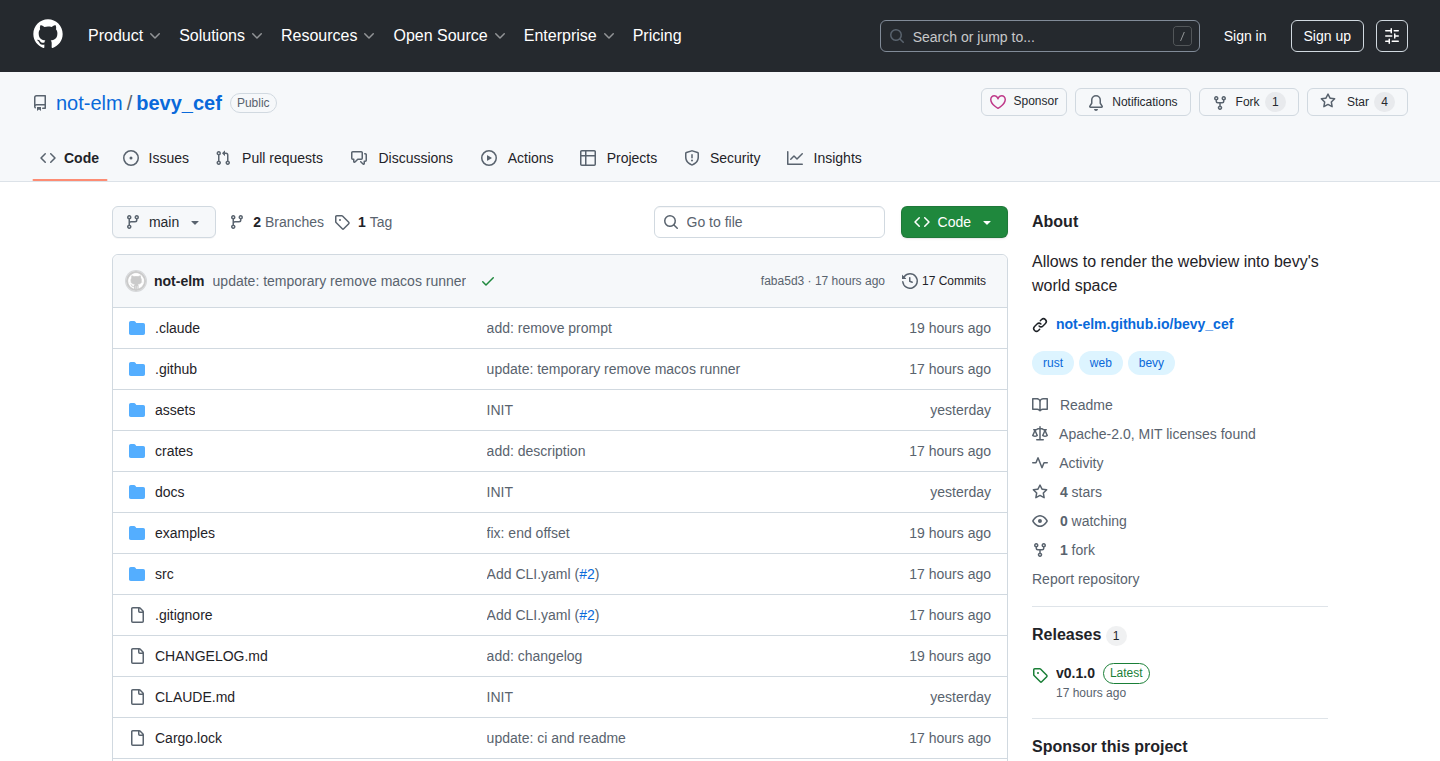Image resolution: width=1440 pixels, height=761 pixels.
Task: Open accessibility settings icon beside Sign up
Action: coord(1392,36)
